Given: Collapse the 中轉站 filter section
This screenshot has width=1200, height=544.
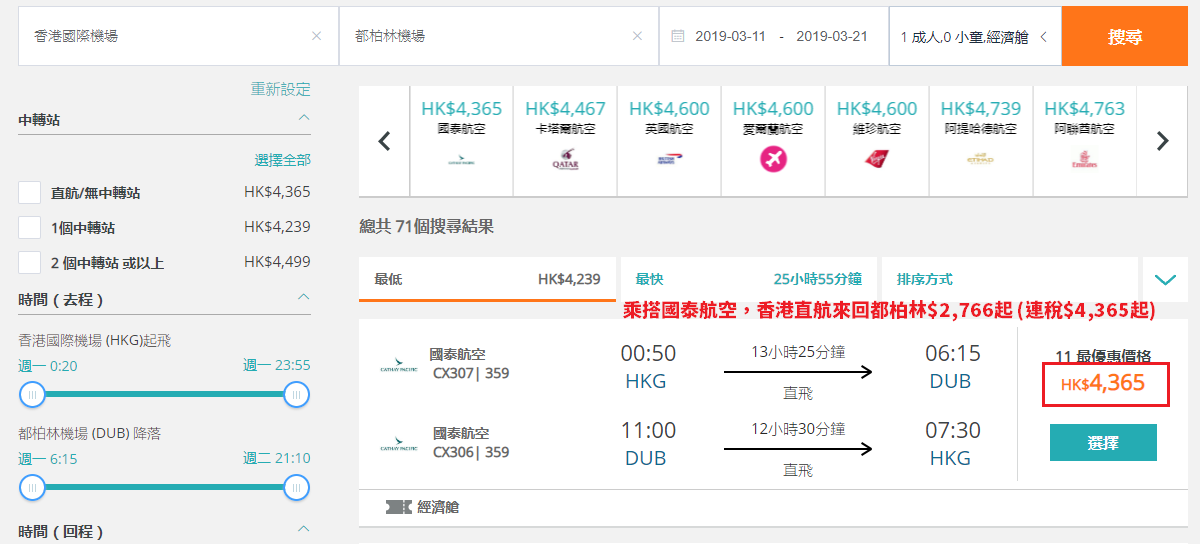Looking at the screenshot, I should (x=304, y=118).
